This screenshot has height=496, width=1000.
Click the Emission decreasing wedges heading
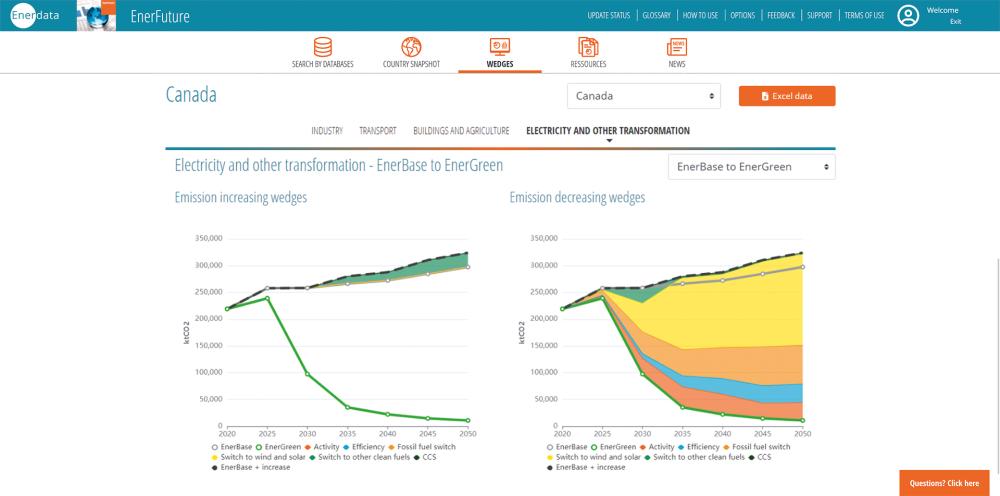(577, 198)
